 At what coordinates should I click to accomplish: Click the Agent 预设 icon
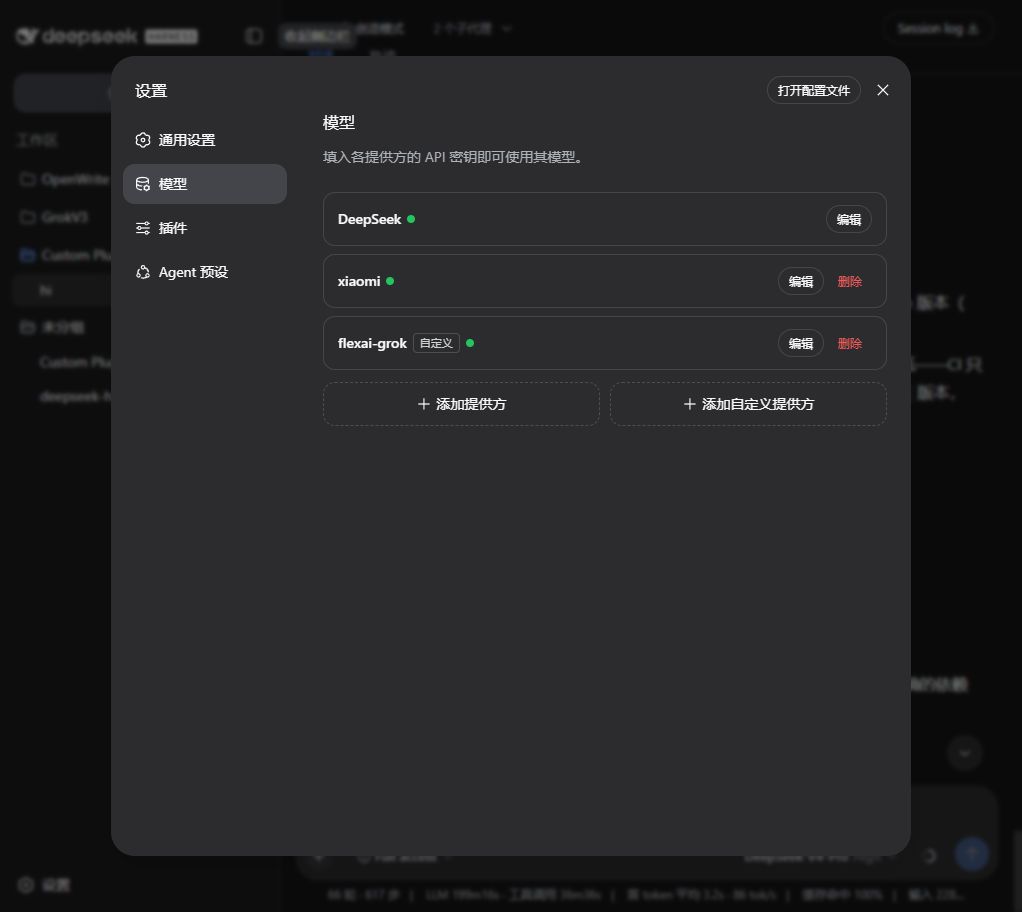coord(143,272)
